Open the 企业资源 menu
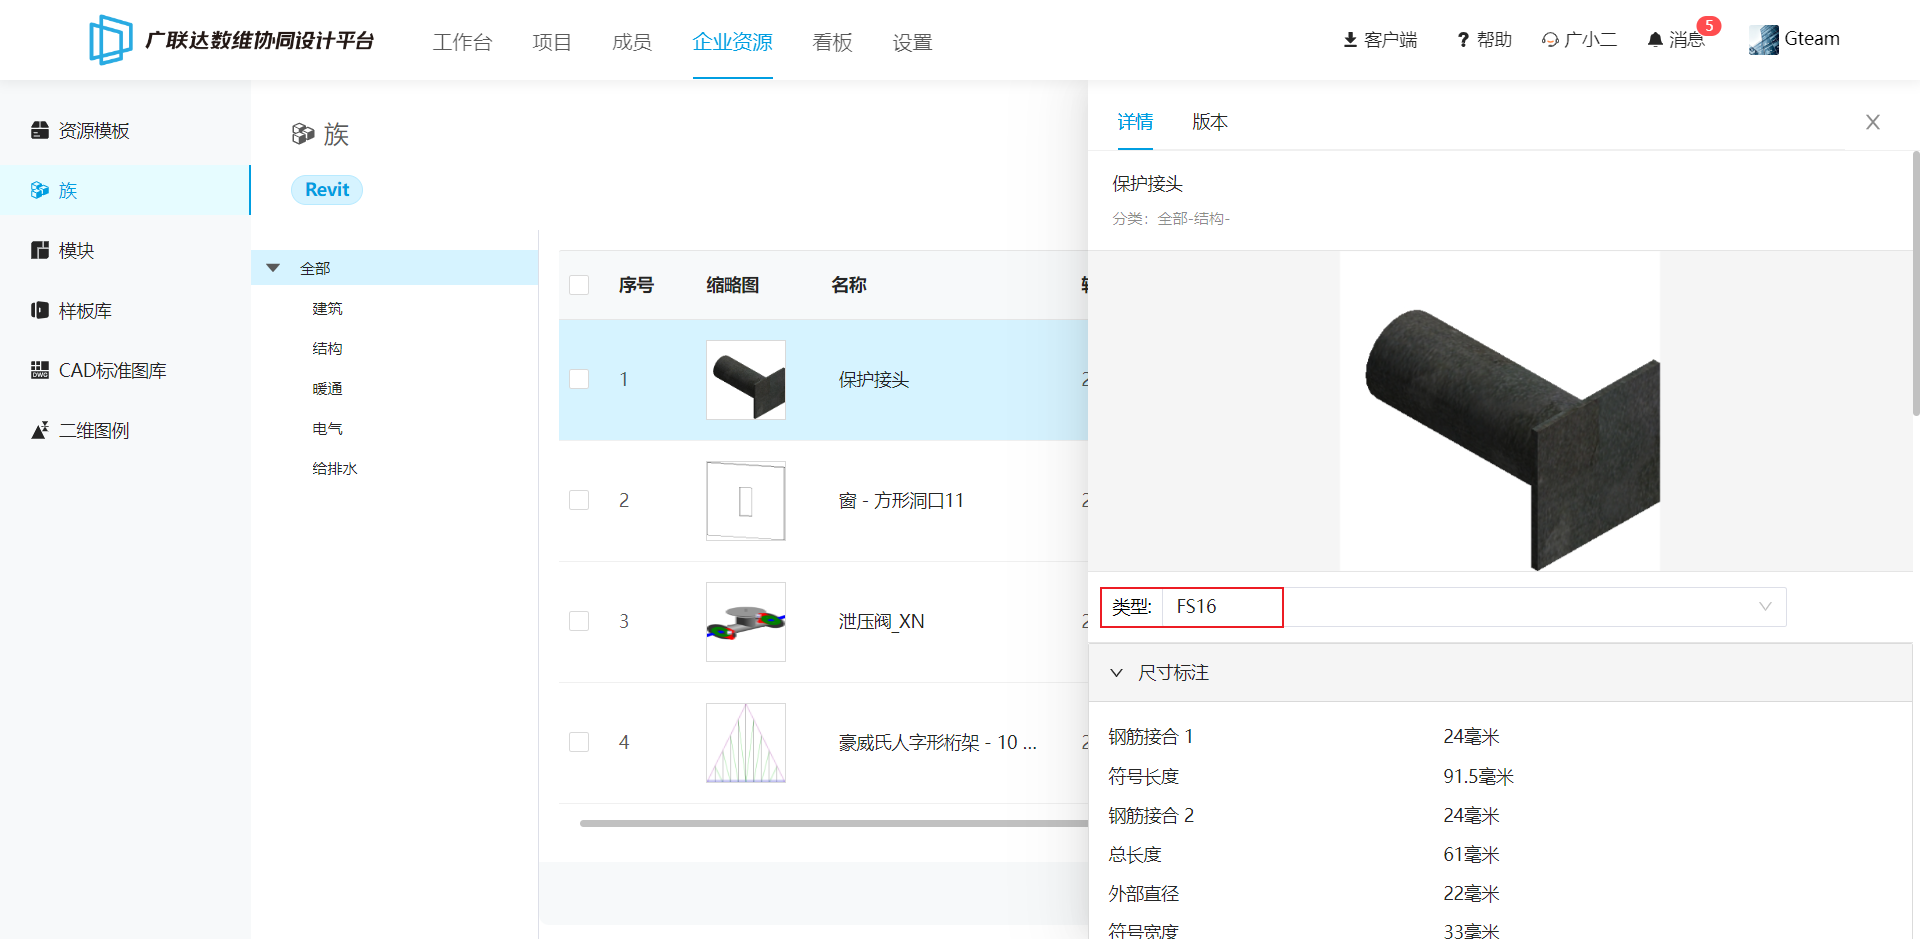Image resolution: width=1920 pixels, height=939 pixels. point(733,42)
